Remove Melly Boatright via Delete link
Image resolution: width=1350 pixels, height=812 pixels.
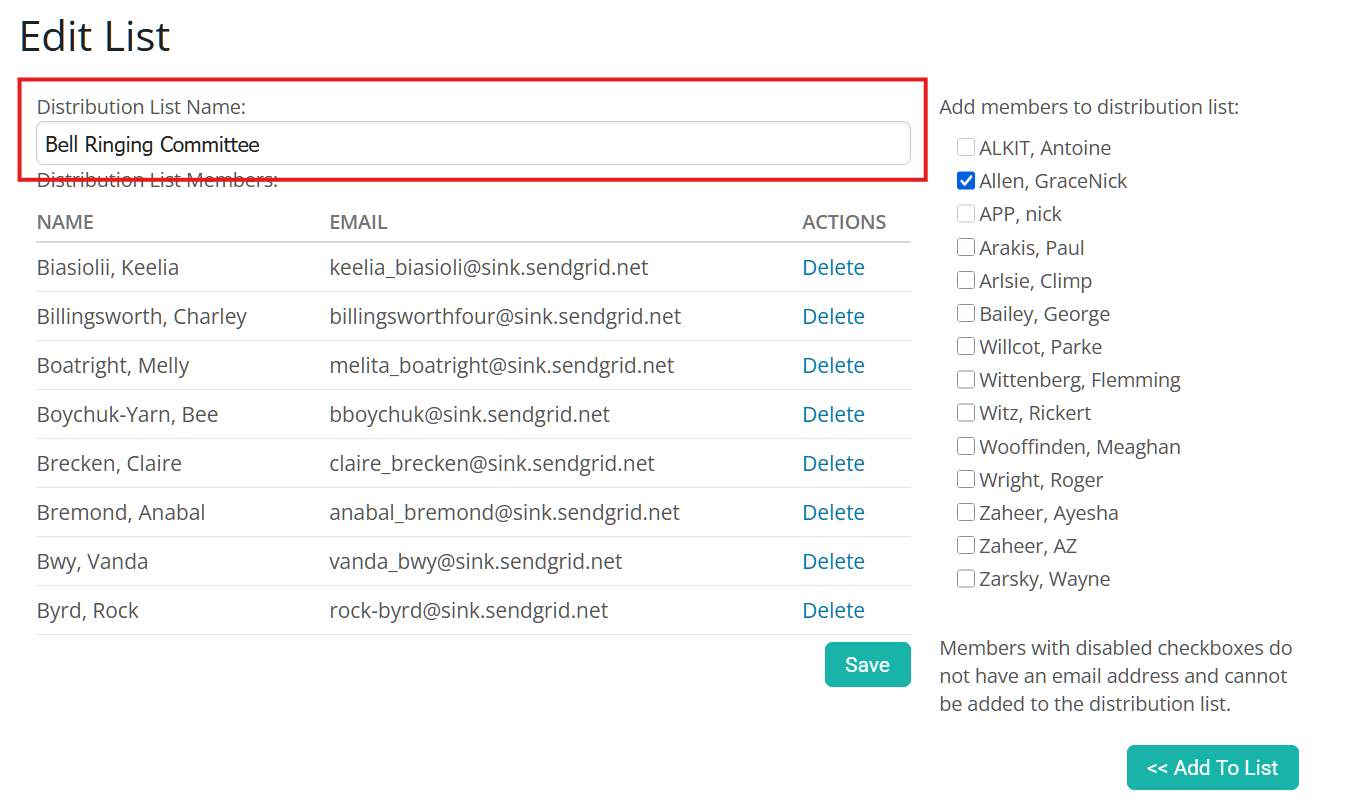click(x=833, y=366)
